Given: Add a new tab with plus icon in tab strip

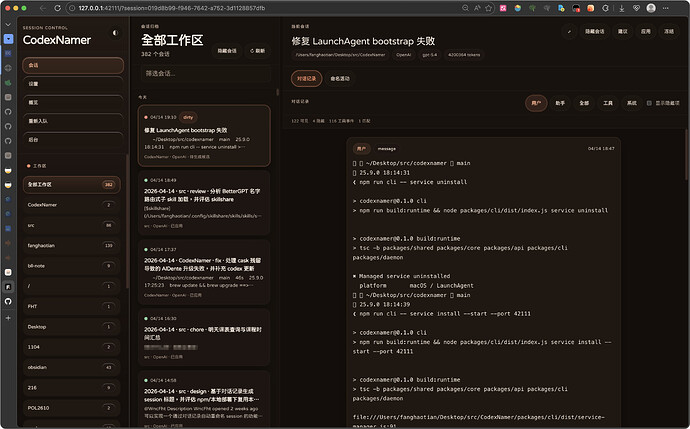Looking at the screenshot, I should tap(8, 318).
